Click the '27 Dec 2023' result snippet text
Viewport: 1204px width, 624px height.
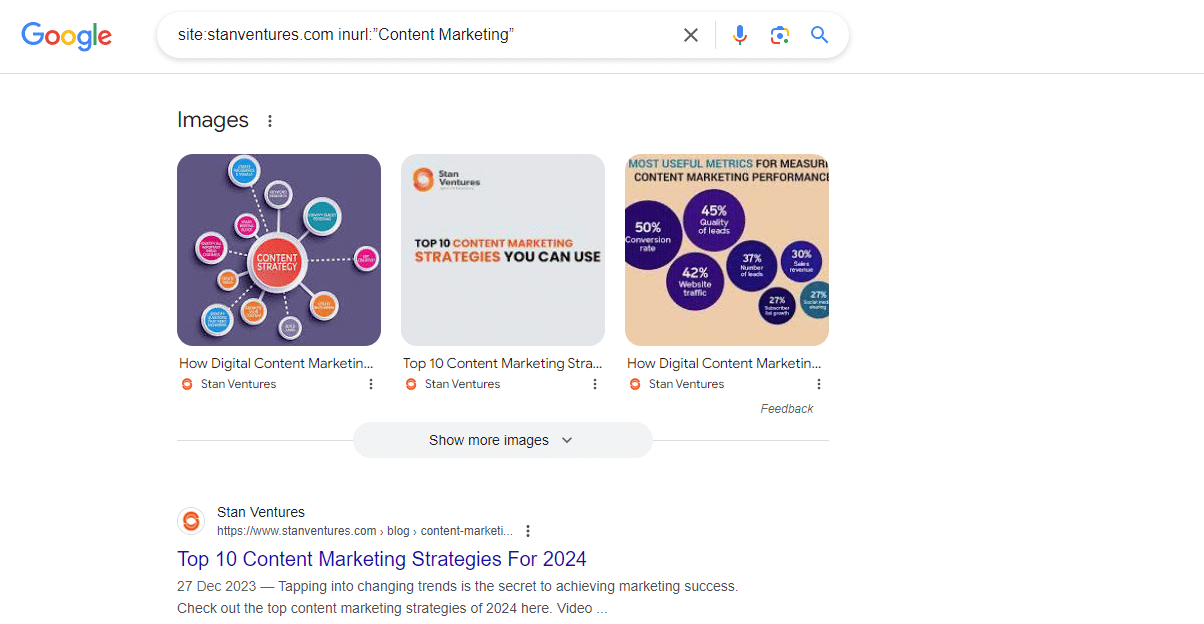tap(457, 597)
